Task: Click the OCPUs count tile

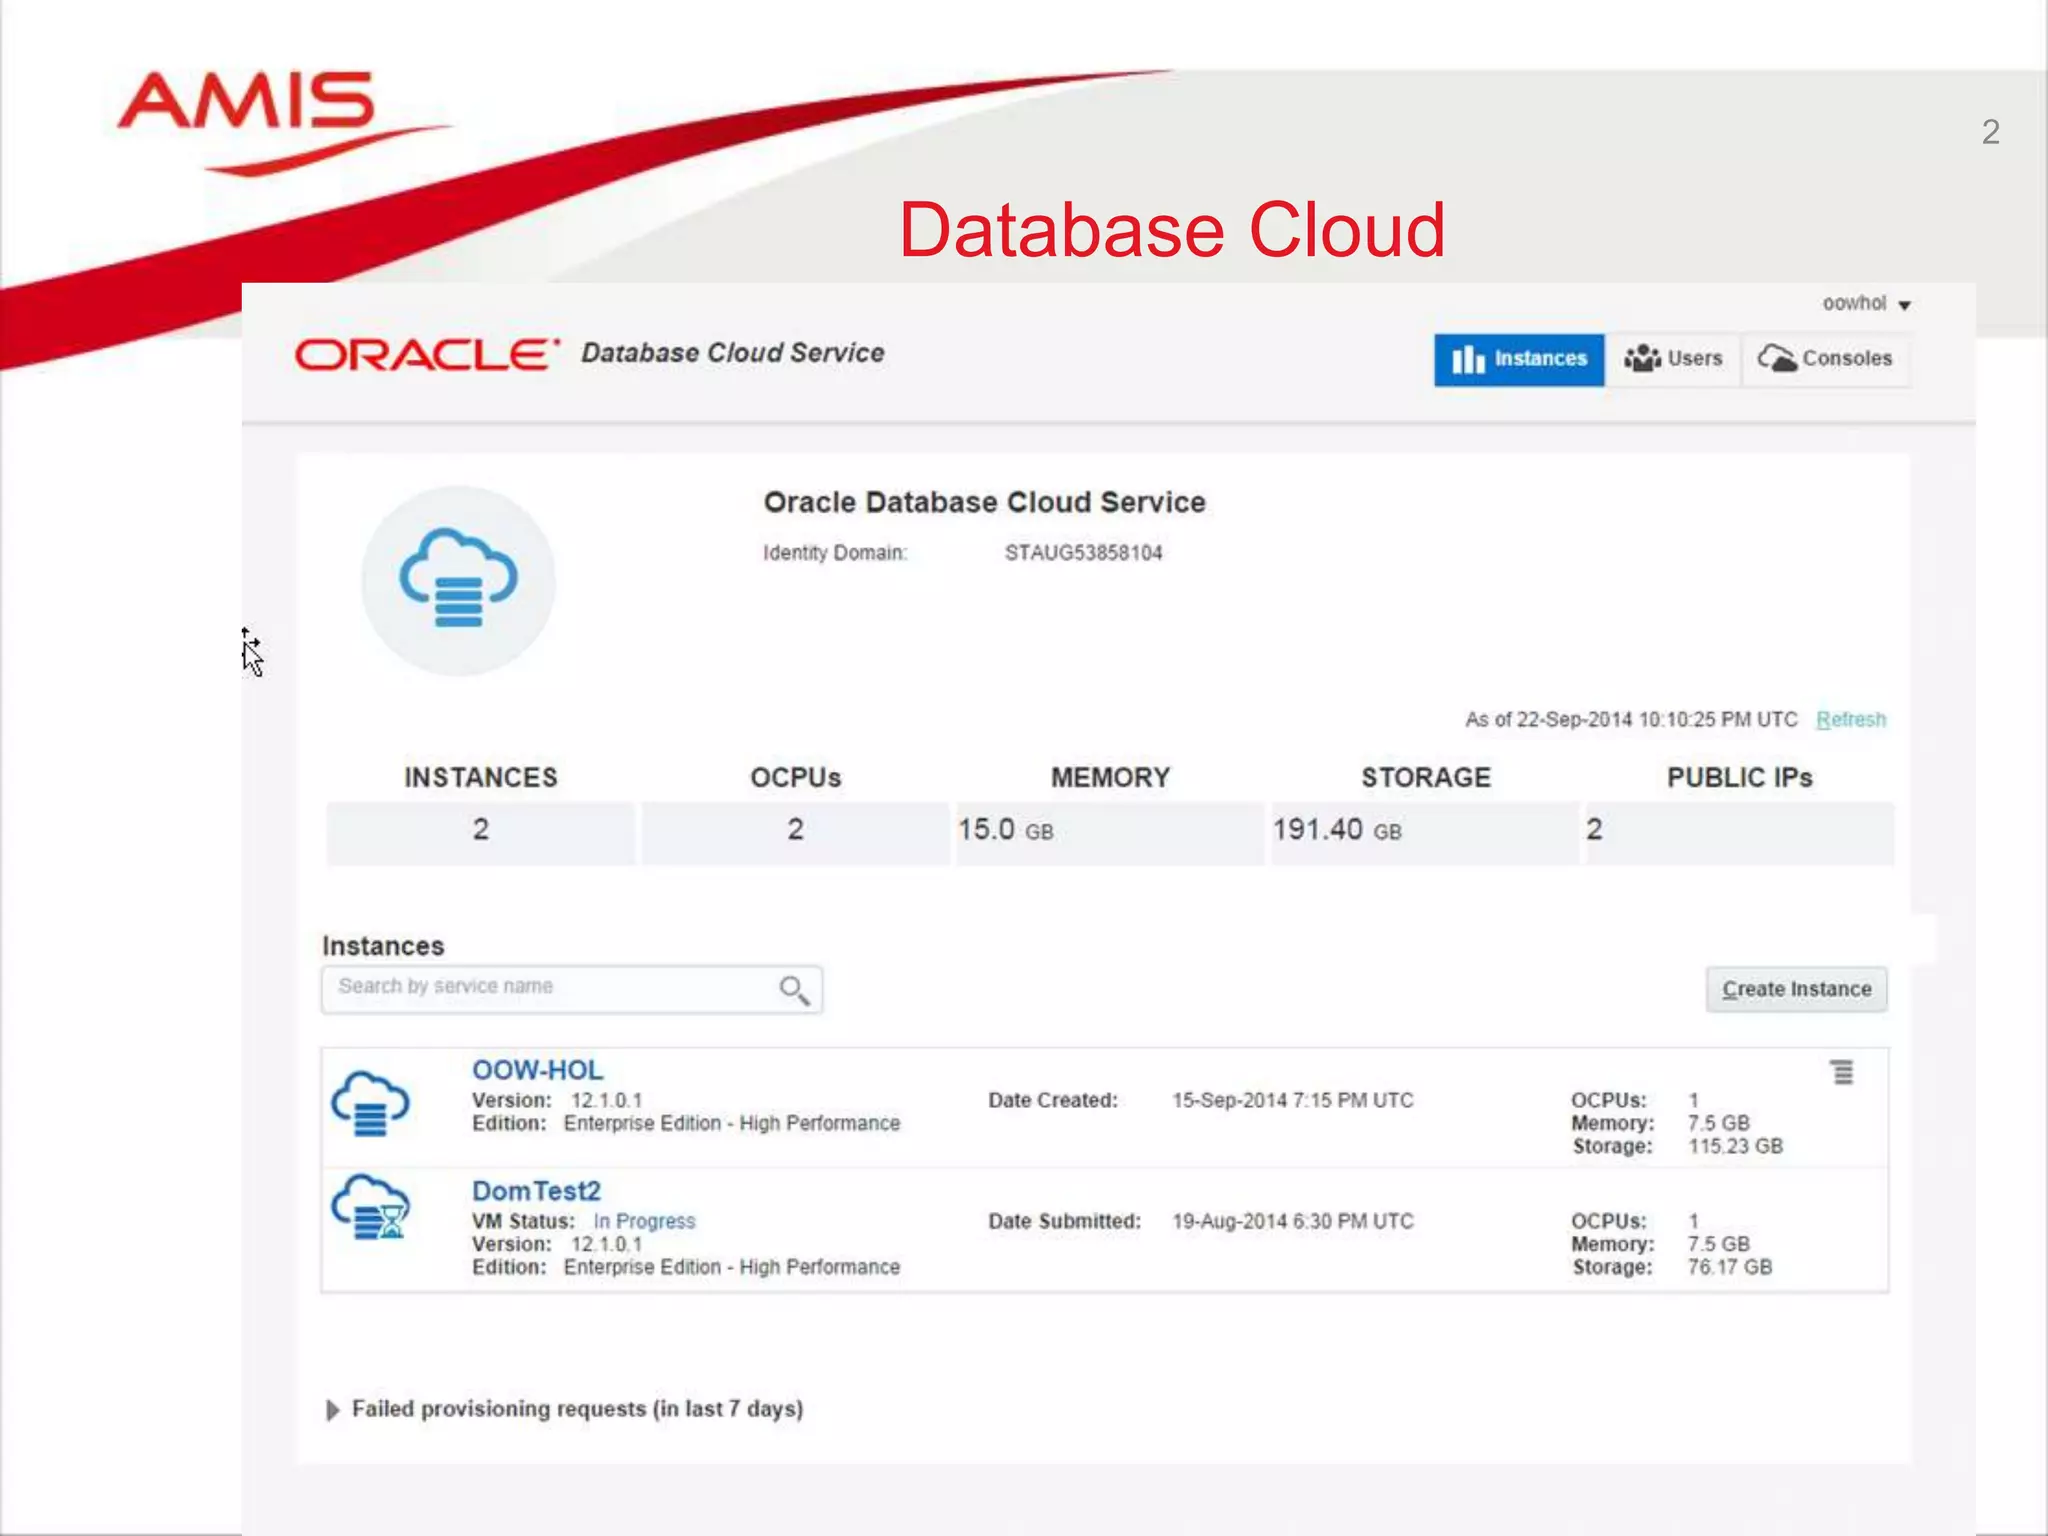Action: (795, 832)
